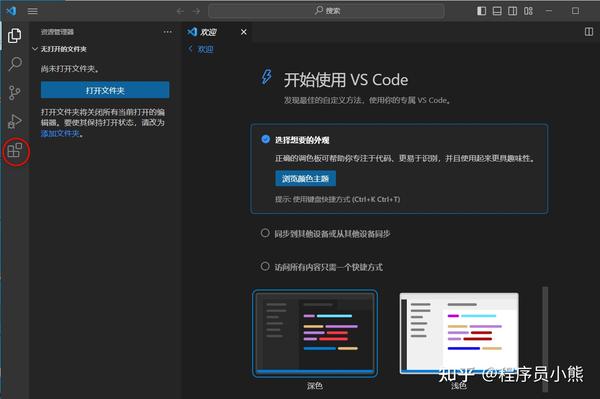Viewport: 600px width, 399px height.
Task: Select the 同步到其他设备 step radio
Action: pos(265,233)
